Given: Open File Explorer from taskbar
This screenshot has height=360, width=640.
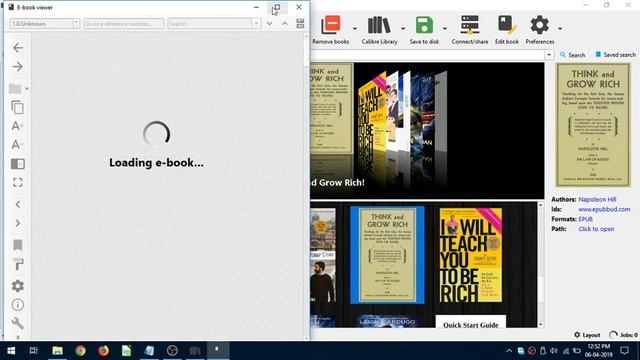Looking at the screenshot, I should [57, 351].
